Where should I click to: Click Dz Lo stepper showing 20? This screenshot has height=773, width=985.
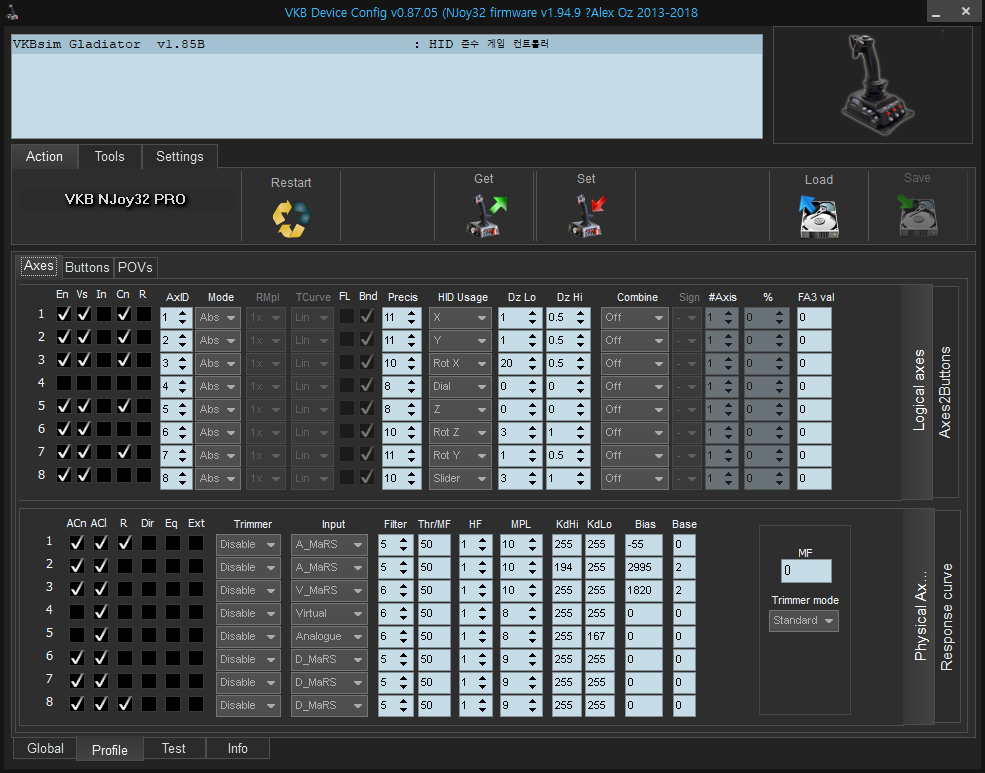click(x=520, y=364)
